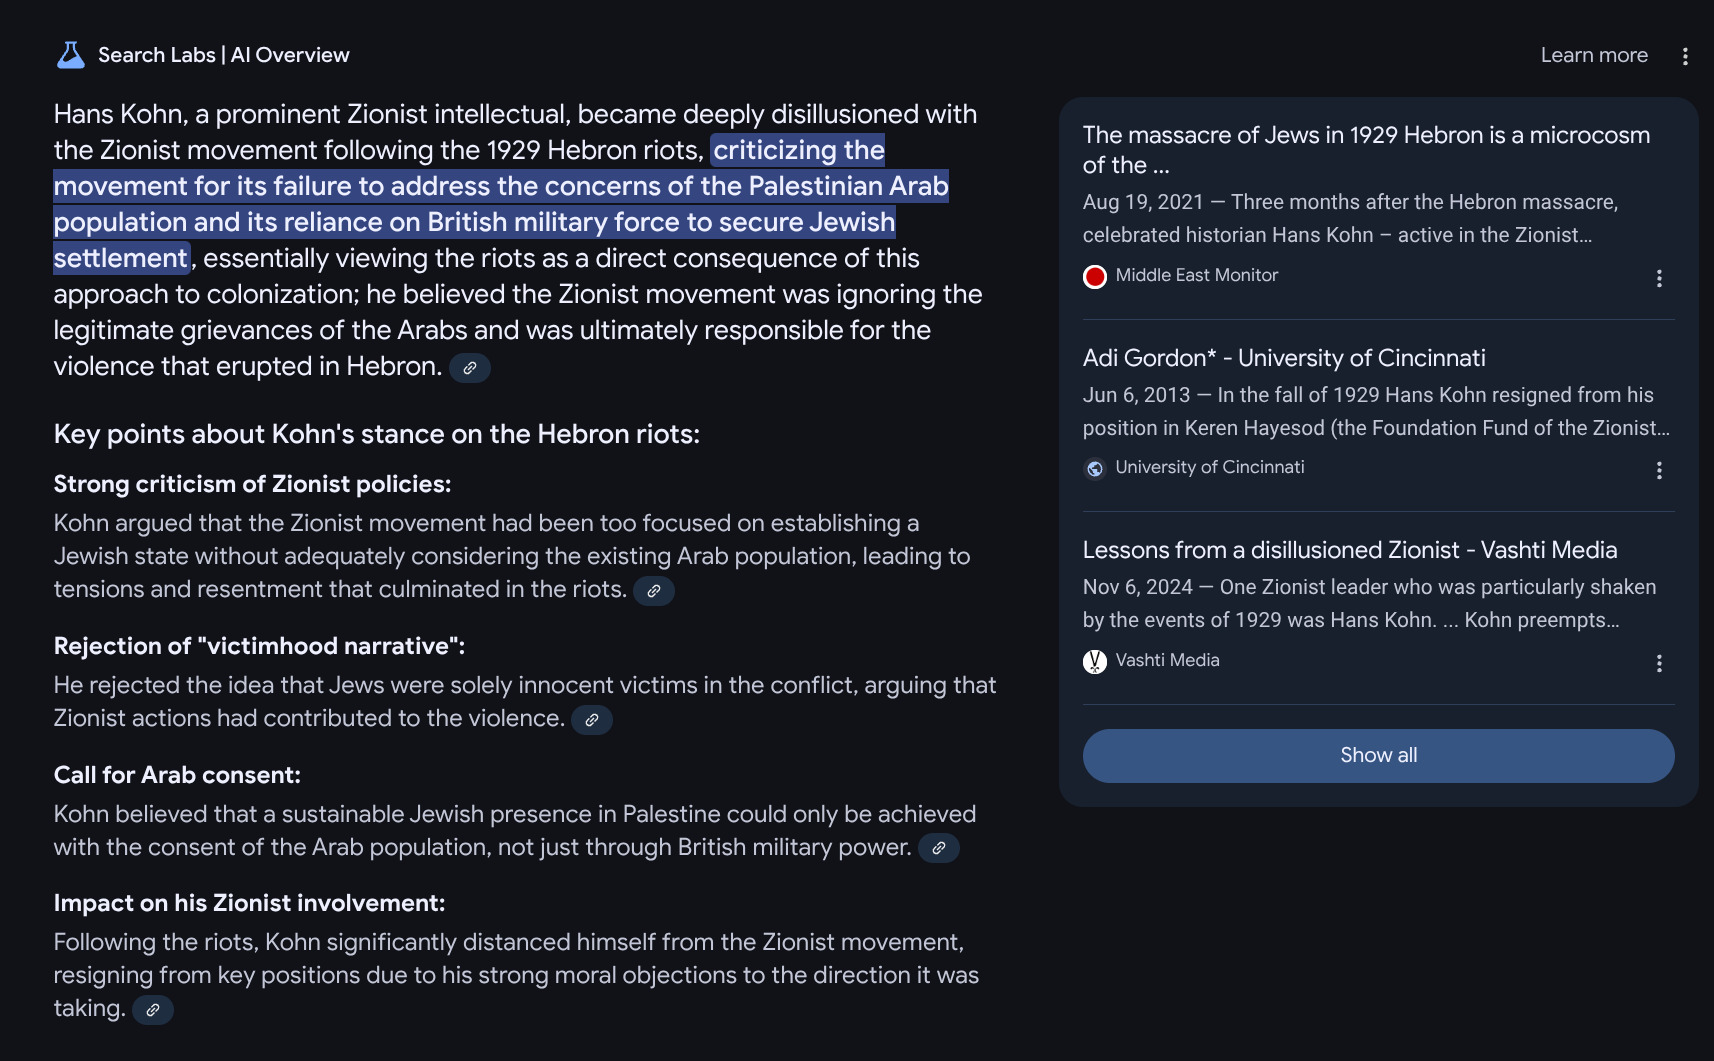Open Middle East Monitor result options menu
This screenshot has width=1714, height=1061.
1659,278
